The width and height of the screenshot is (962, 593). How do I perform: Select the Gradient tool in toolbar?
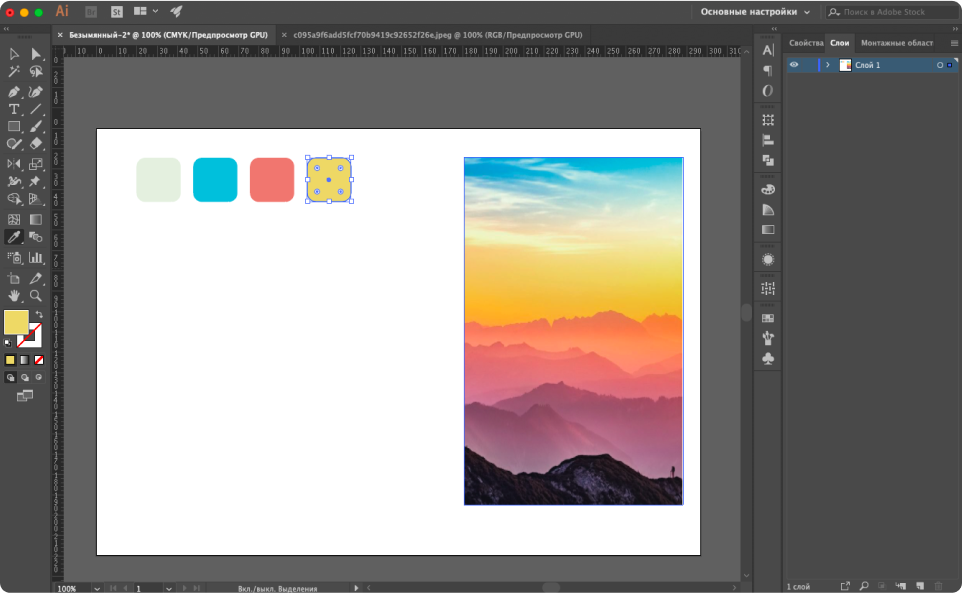(x=36, y=219)
